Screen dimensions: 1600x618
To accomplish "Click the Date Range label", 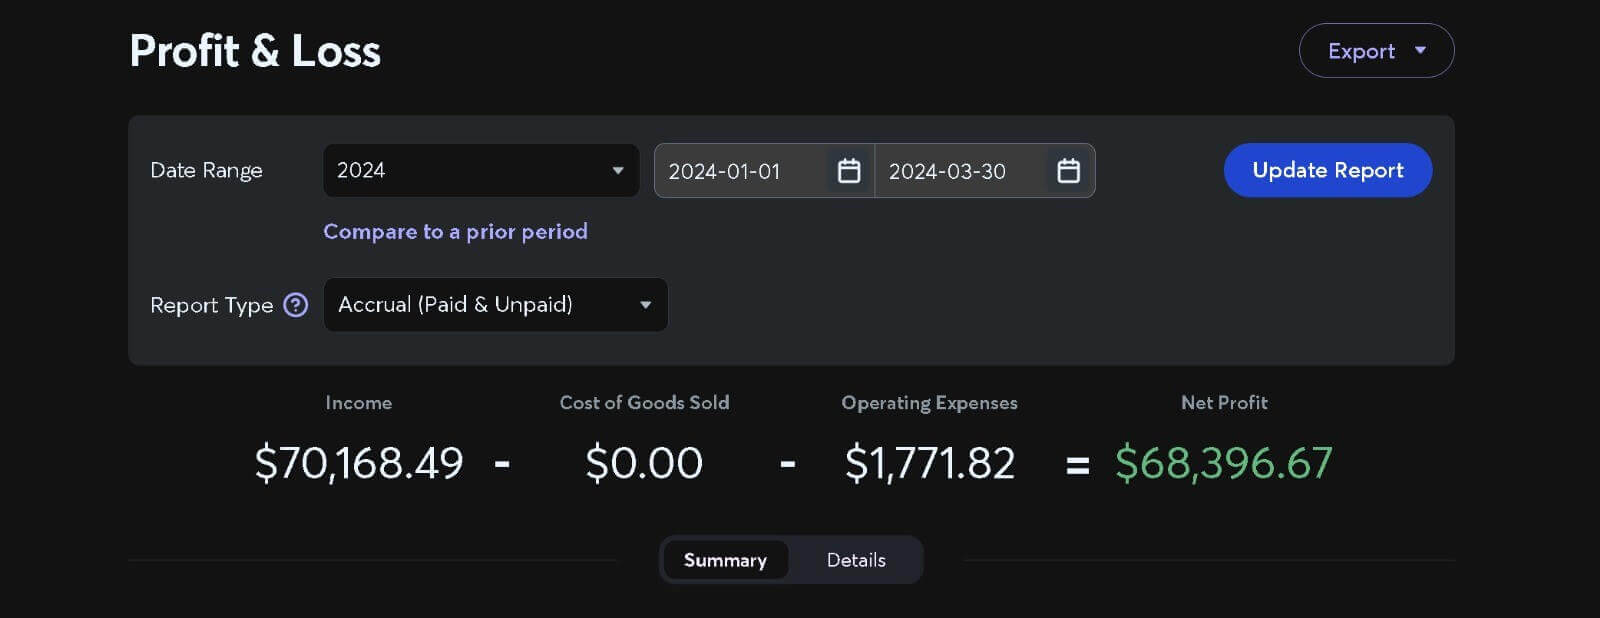I will (206, 170).
